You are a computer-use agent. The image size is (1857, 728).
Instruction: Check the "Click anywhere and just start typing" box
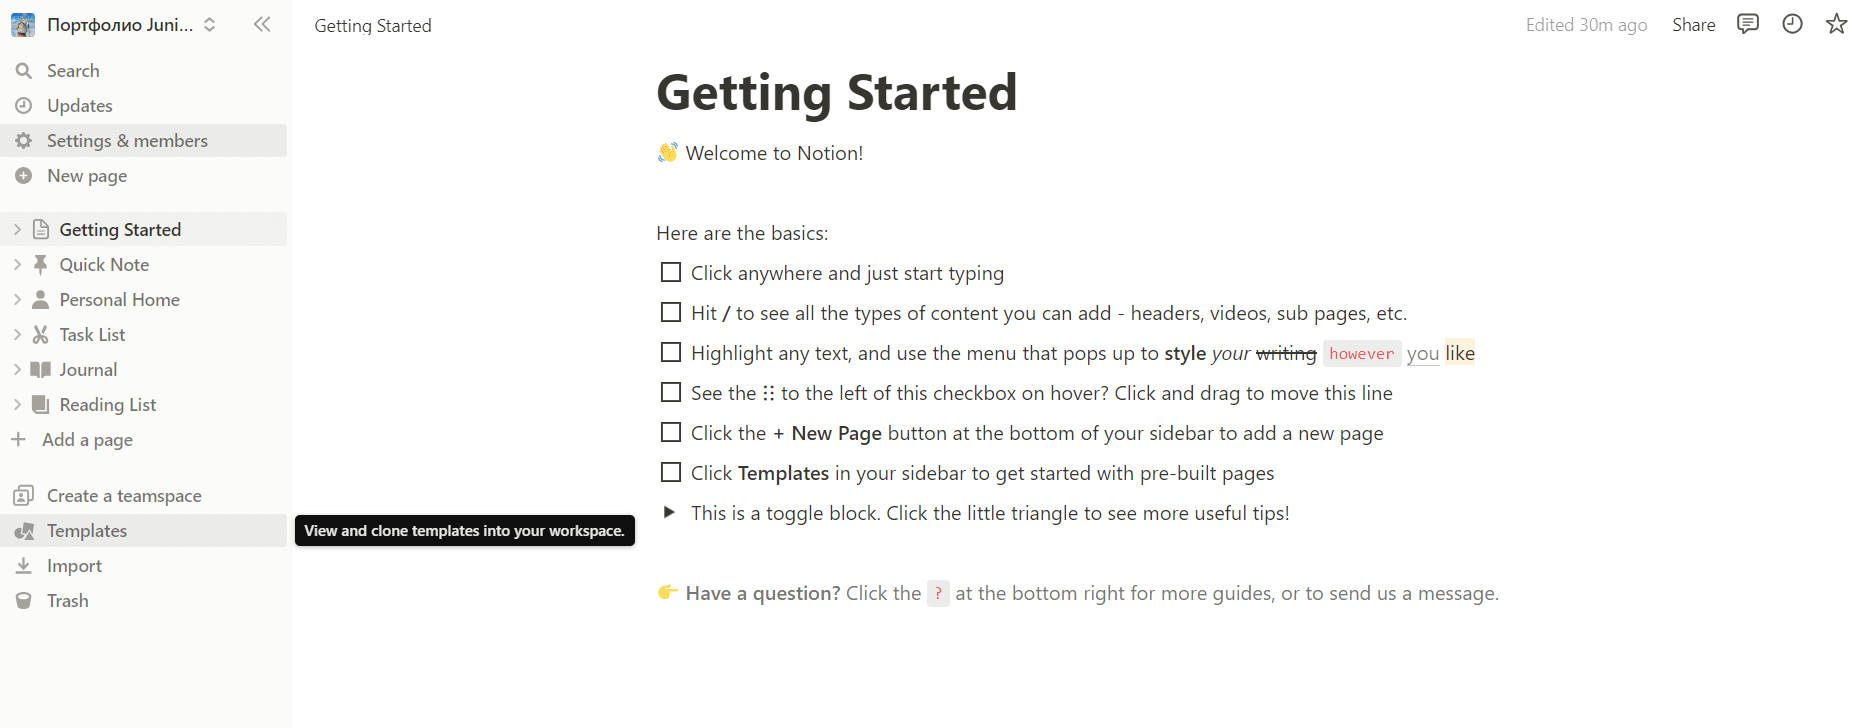(671, 273)
